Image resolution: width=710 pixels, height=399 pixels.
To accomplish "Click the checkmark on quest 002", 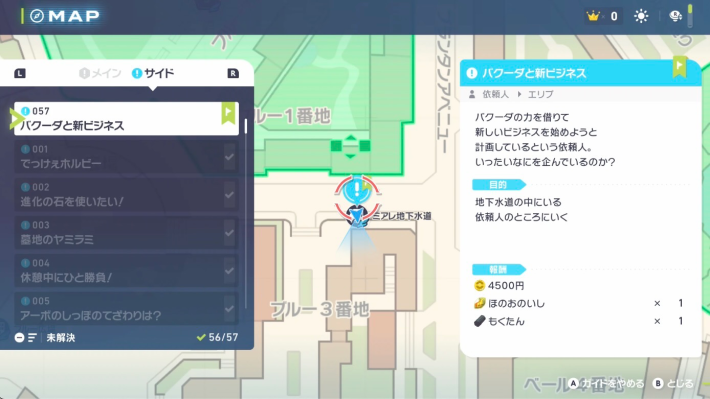I will coord(229,195).
